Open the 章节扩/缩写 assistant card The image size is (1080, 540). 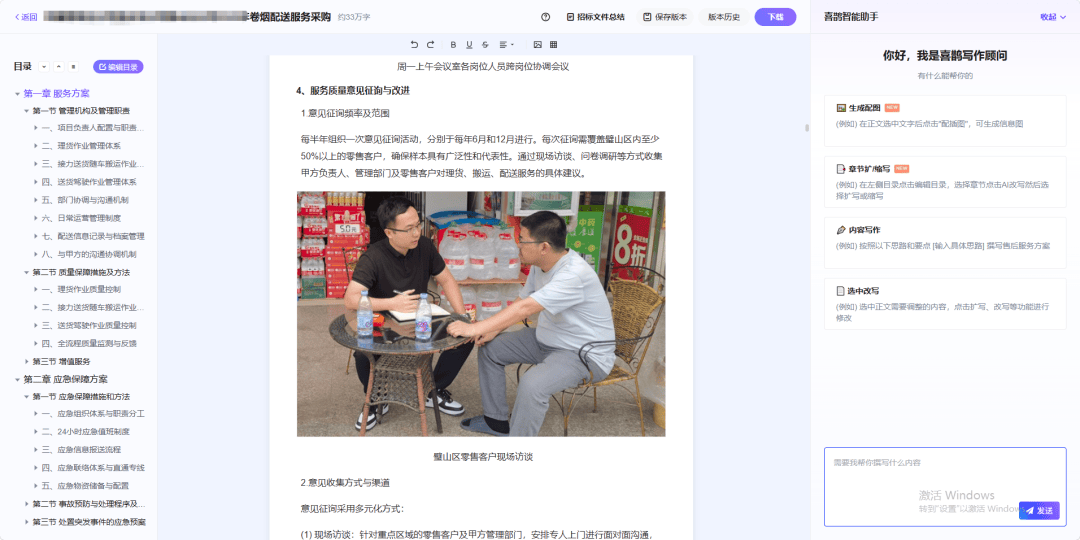(x=945, y=181)
